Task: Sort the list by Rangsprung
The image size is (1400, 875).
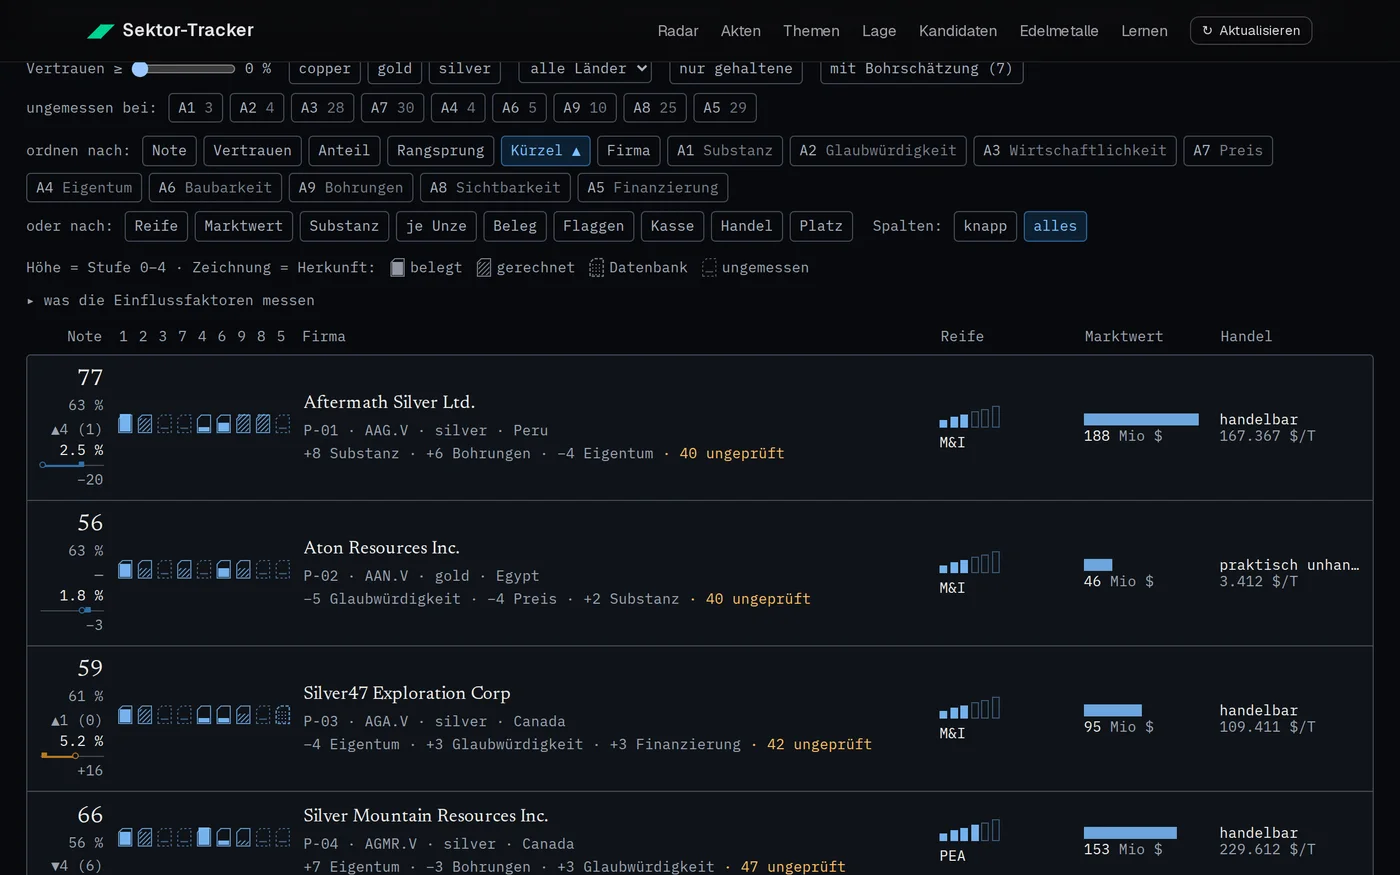Action: click(440, 151)
